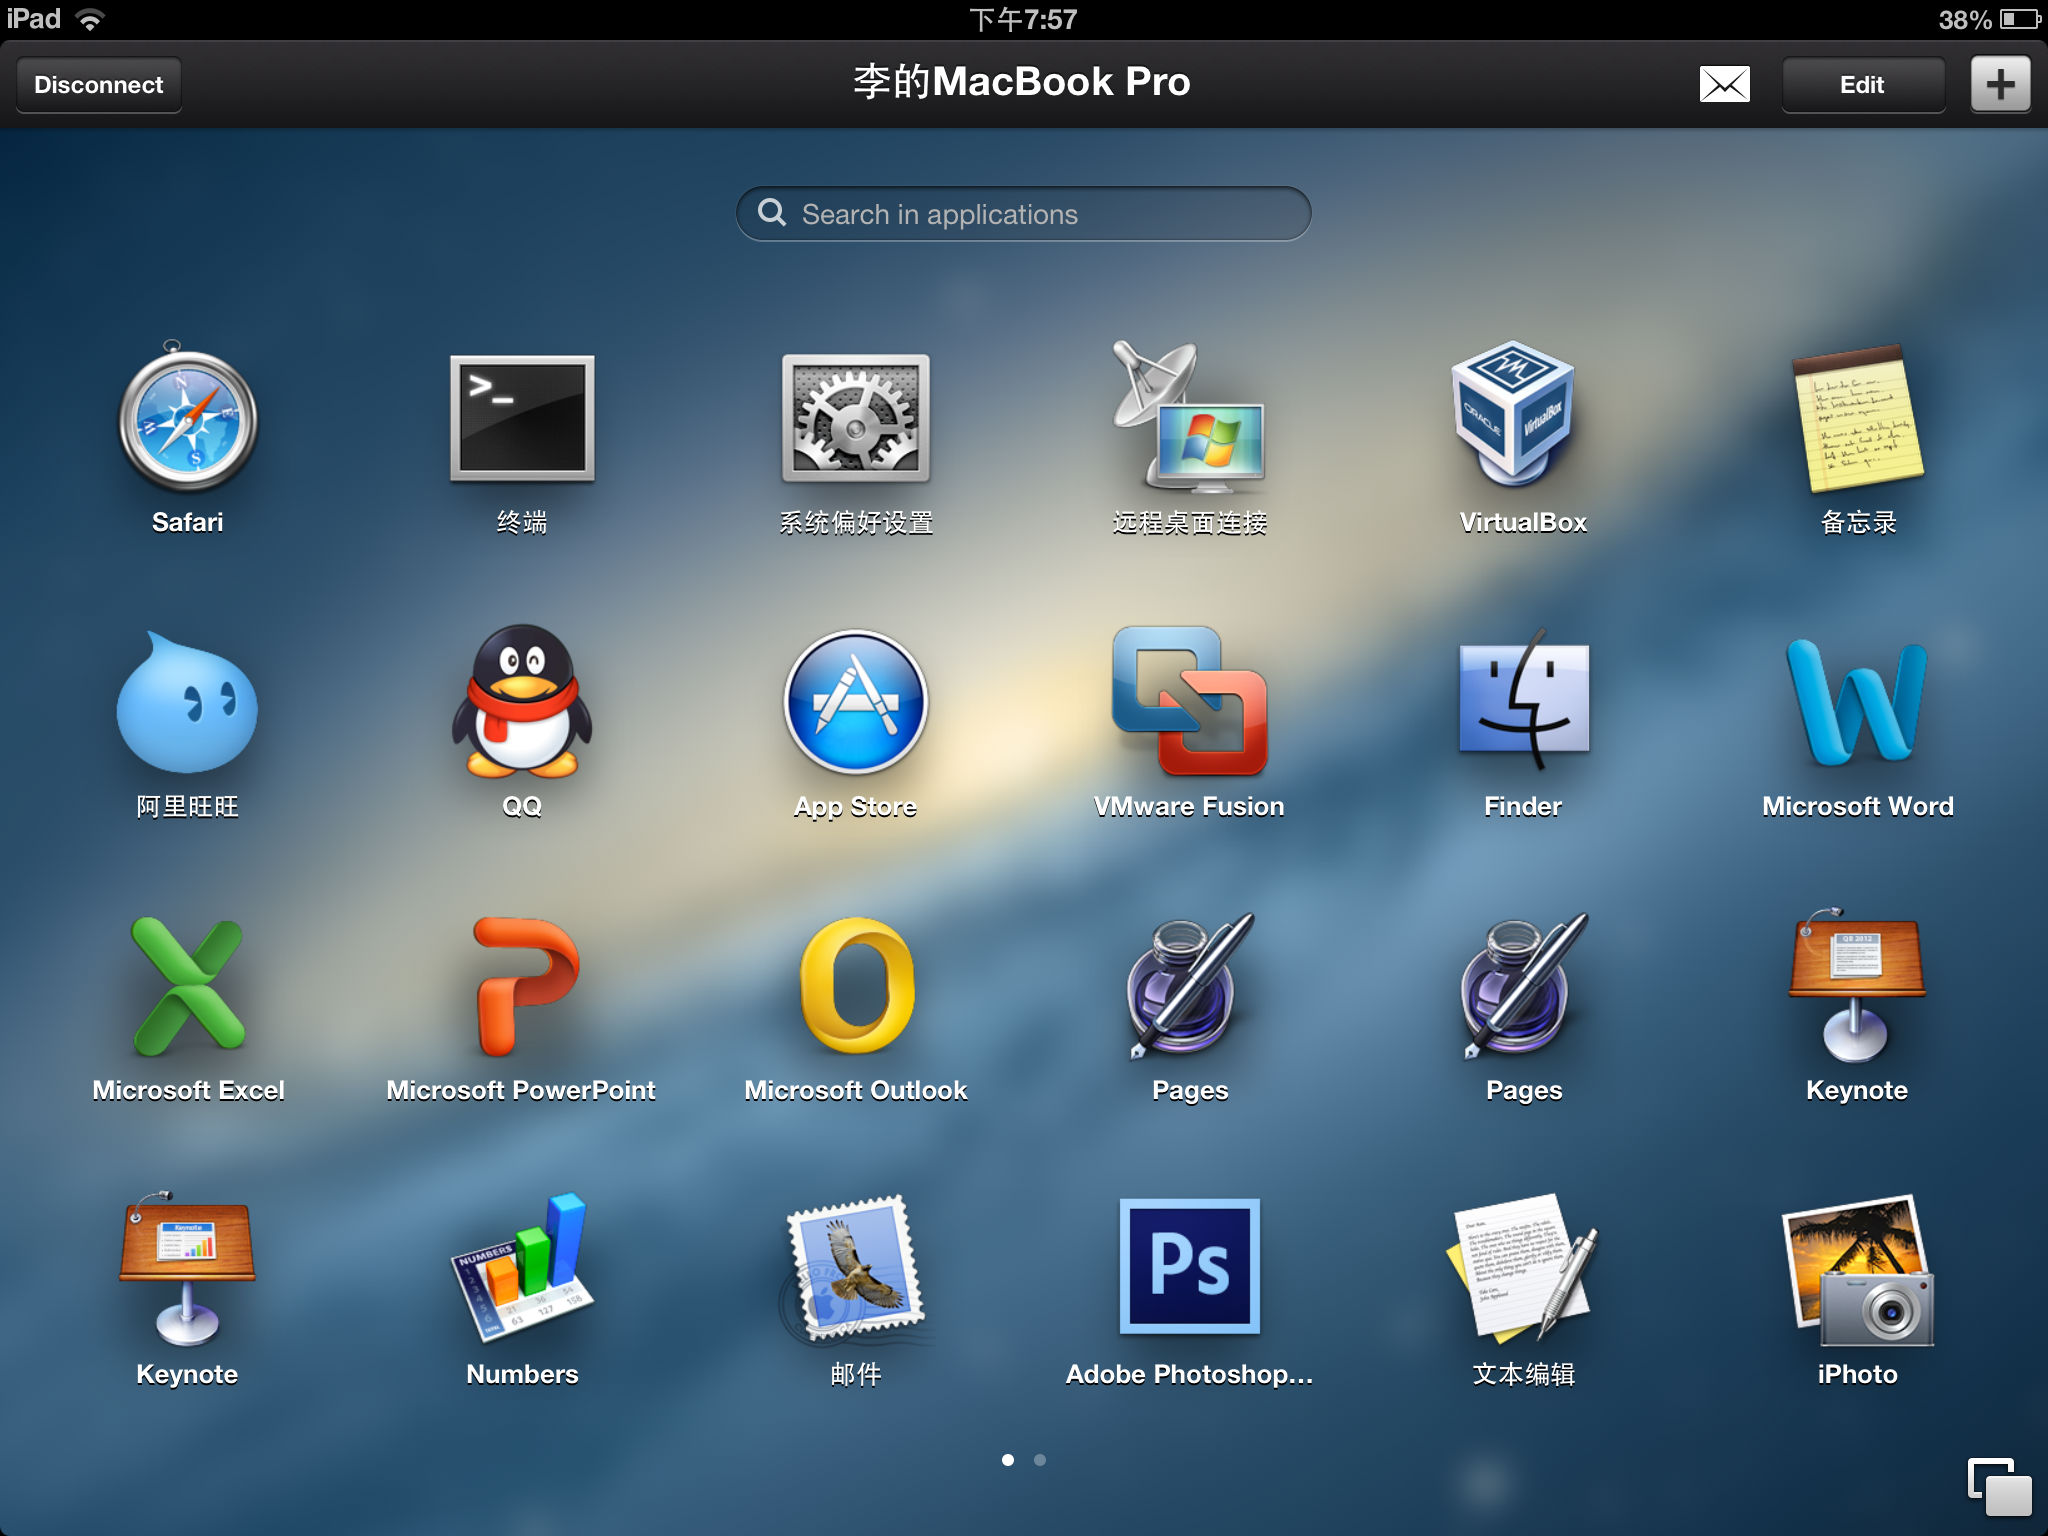Click the Search in applications field
This screenshot has width=2048, height=1536.
click(1024, 214)
